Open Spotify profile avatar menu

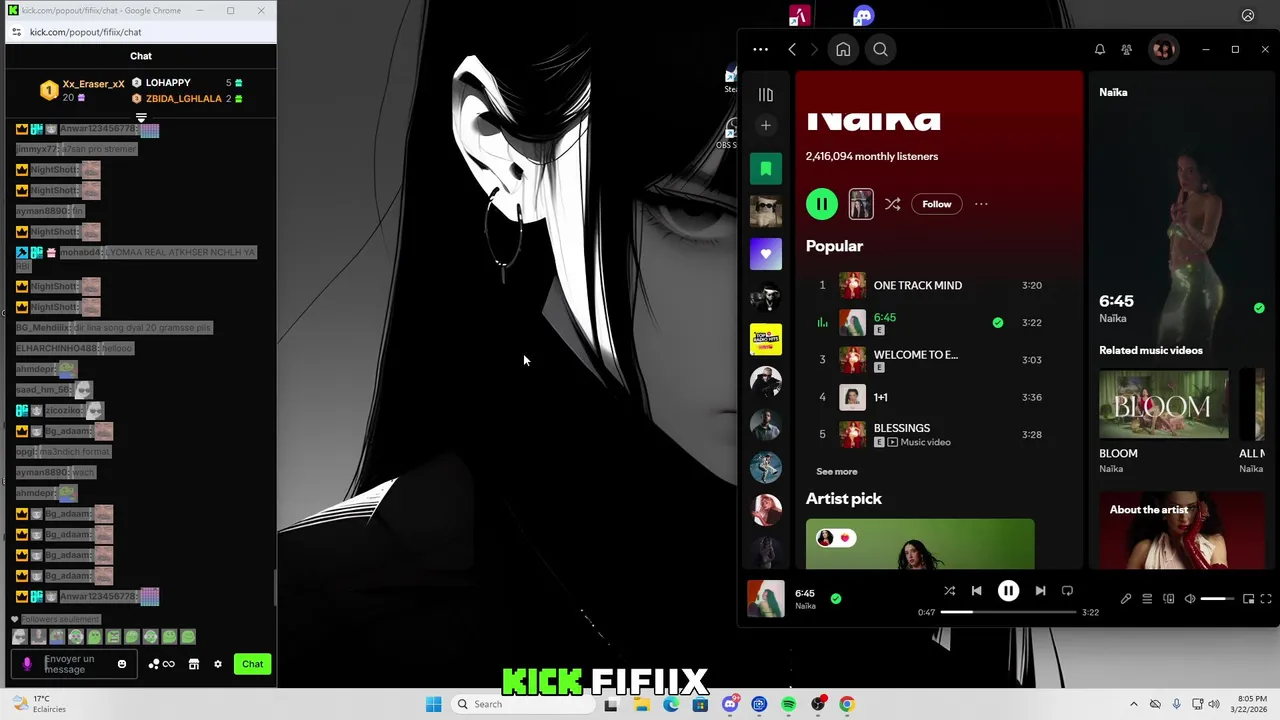click(1163, 49)
